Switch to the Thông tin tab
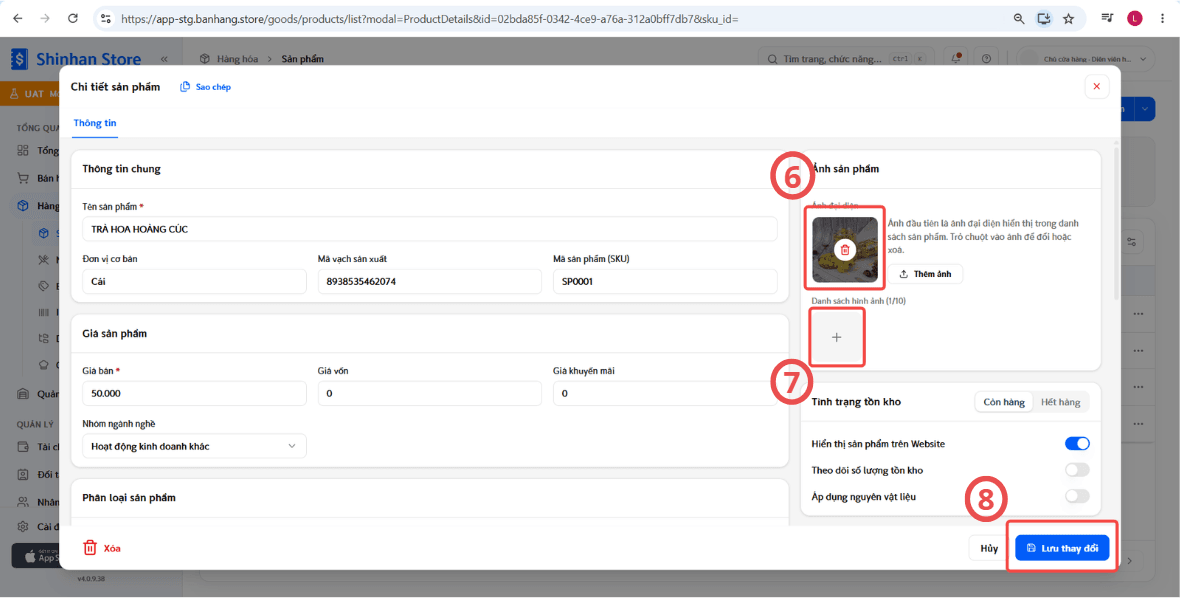The image size is (1180, 598). 95,123
